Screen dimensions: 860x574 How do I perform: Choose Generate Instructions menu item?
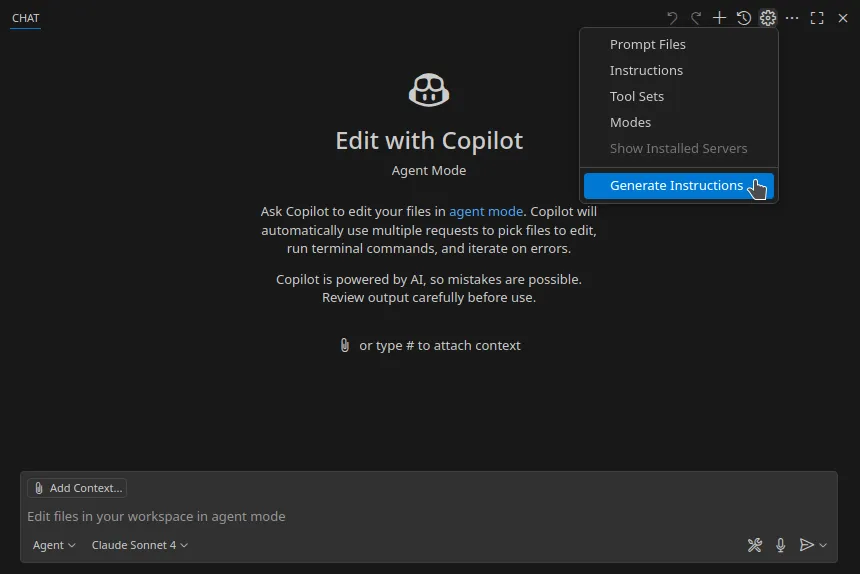coord(678,186)
